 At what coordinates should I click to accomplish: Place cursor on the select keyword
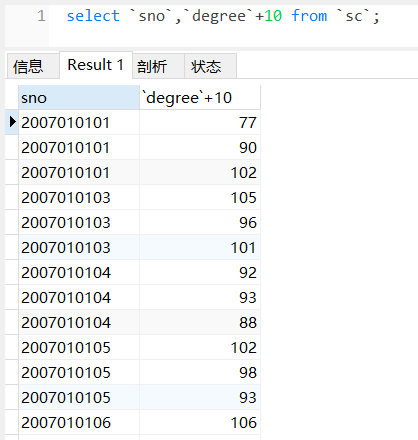tap(93, 16)
